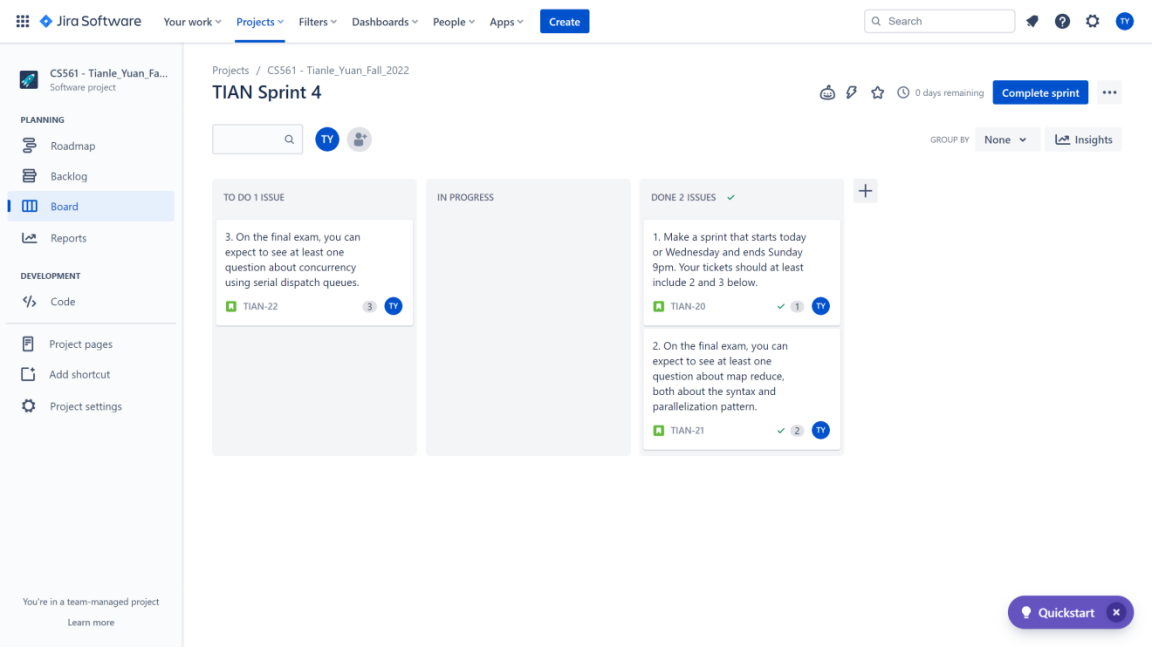Click the Learn more link

click(x=91, y=622)
